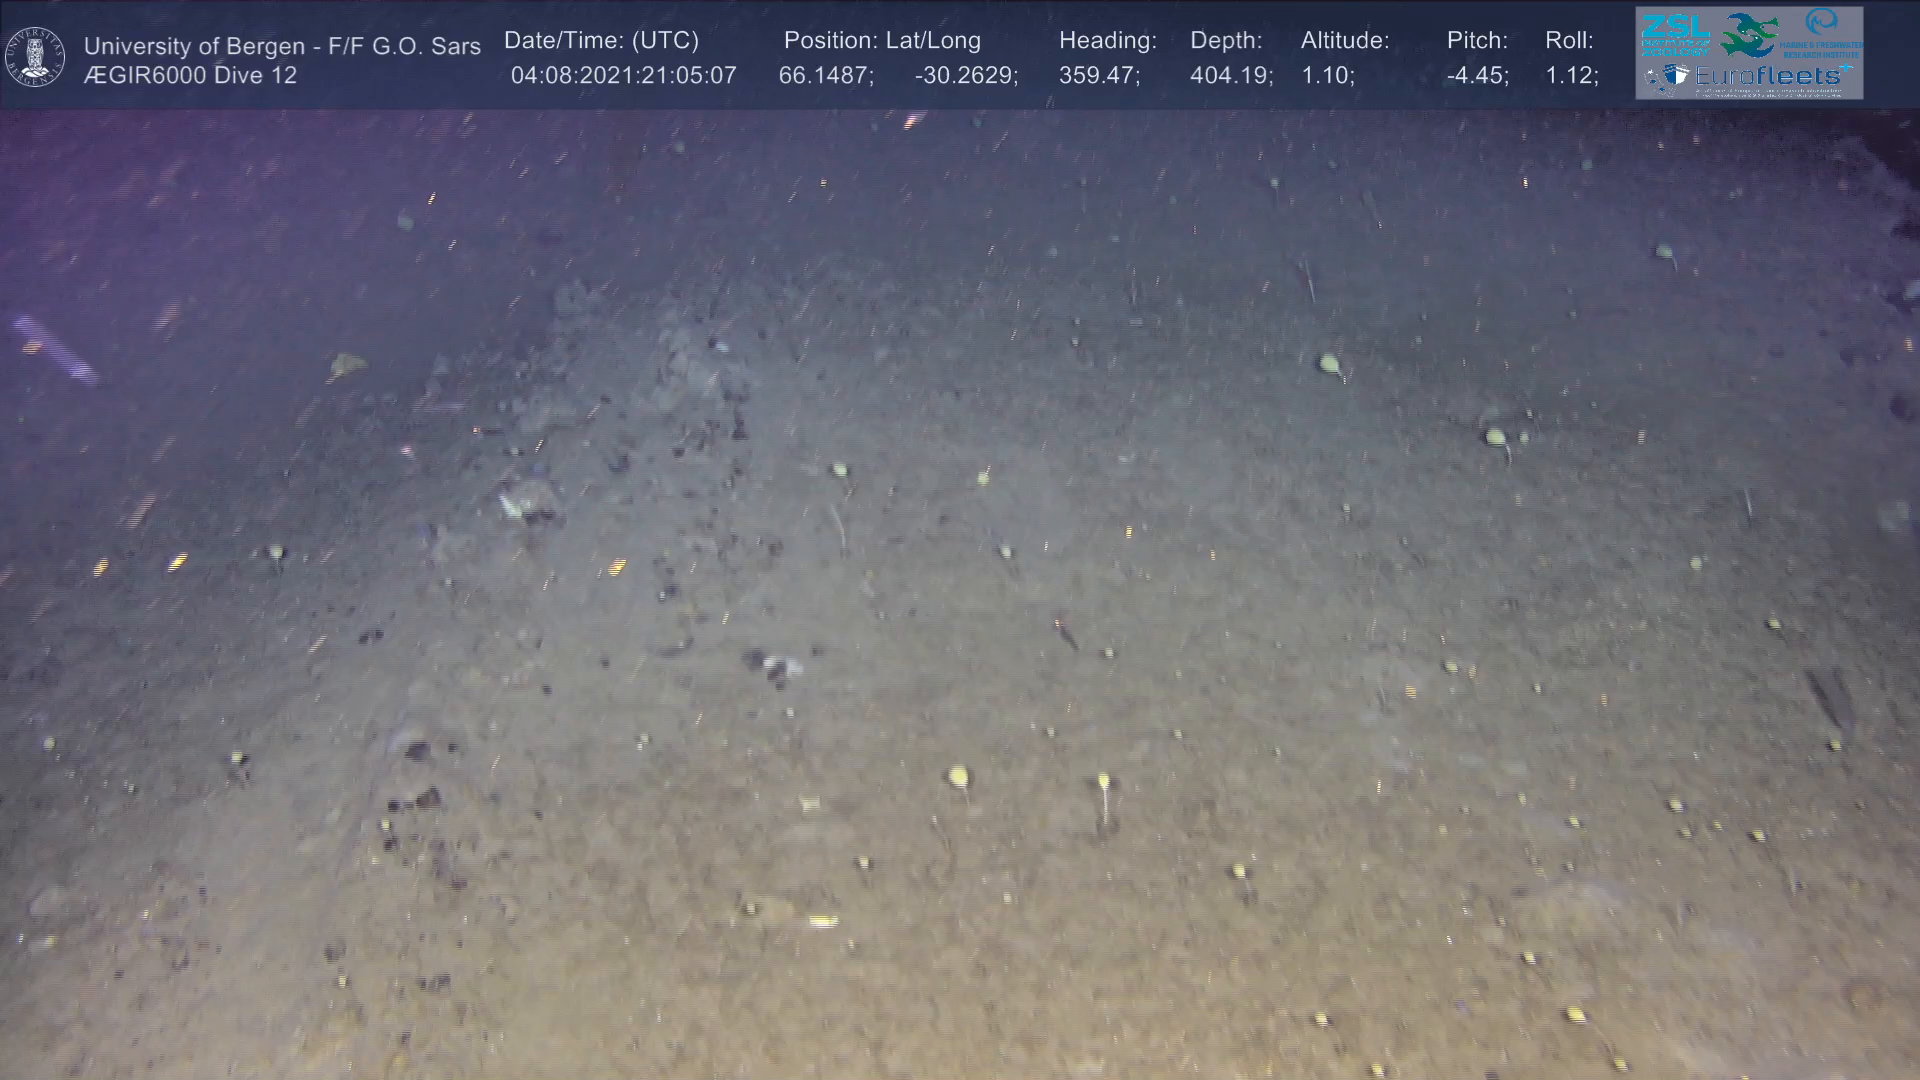Click the "Heading:" label
The height and width of the screenshot is (1080, 1920).
pyautogui.click(x=1107, y=41)
